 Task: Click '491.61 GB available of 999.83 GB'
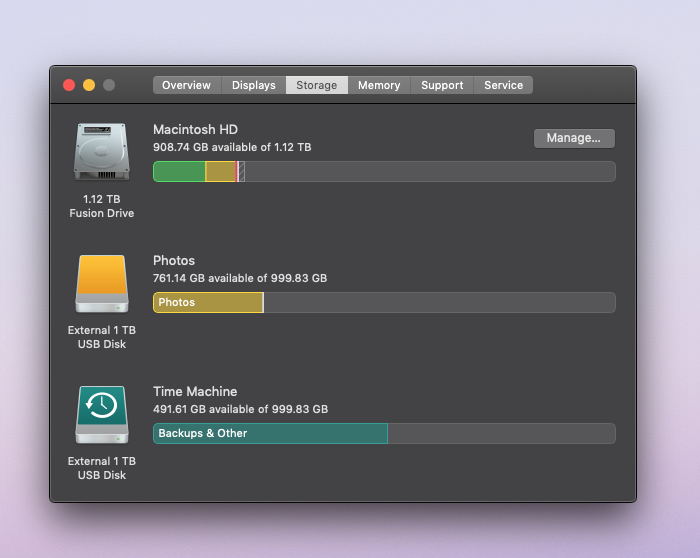(x=241, y=409)
